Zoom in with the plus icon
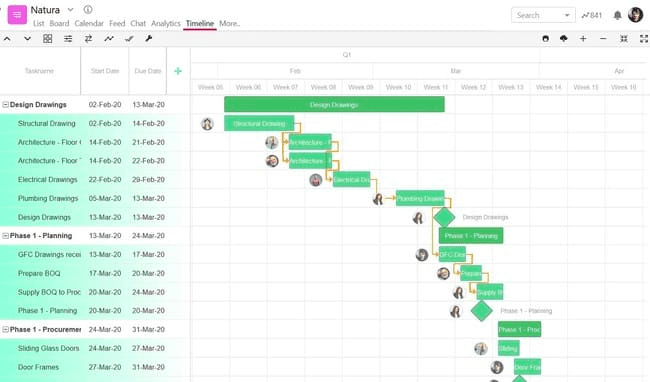The image size is (650, 382). pyautogui.click(x=583, y=39)
